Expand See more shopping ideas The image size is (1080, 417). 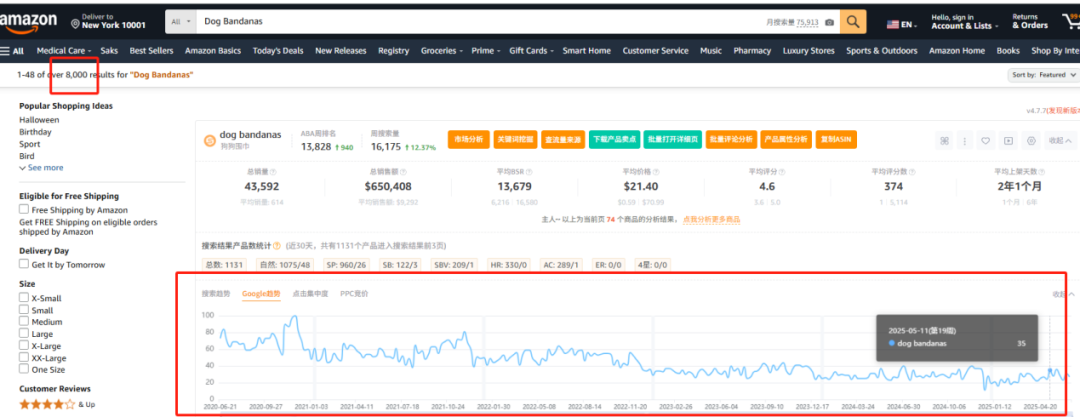coord(41,167)
